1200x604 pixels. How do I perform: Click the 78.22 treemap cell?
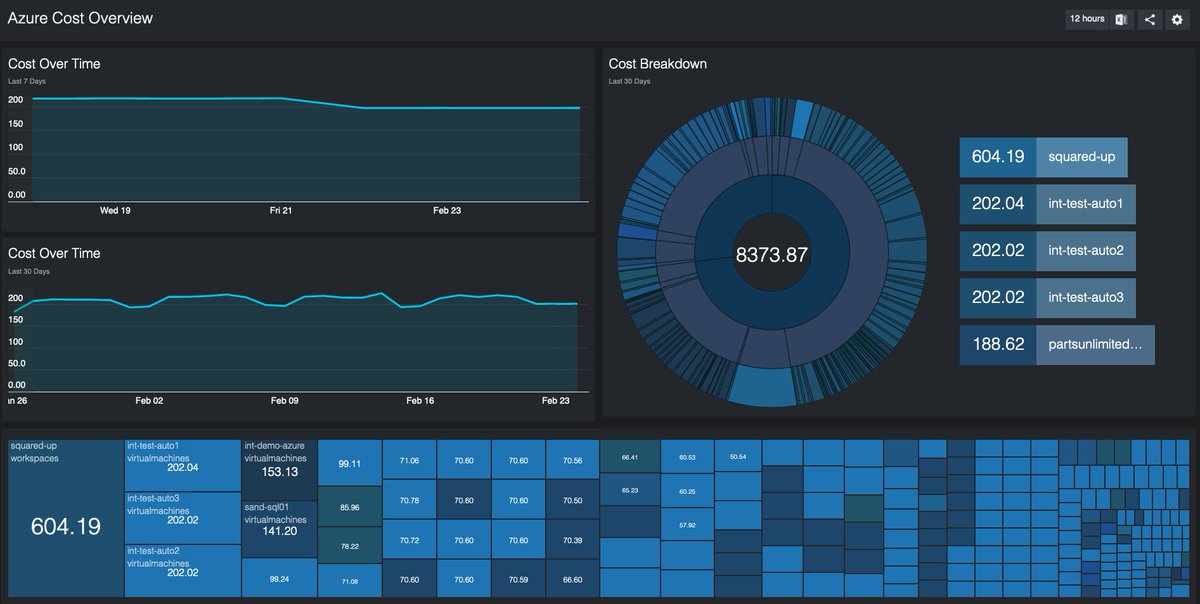pyautogui.click(x=349, y=547)
